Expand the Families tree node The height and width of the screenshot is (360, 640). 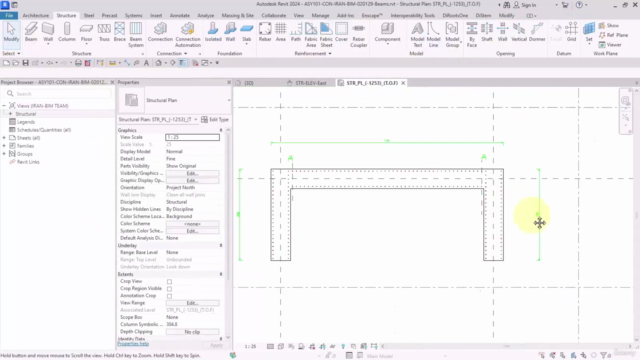click(x=4, y=146)
